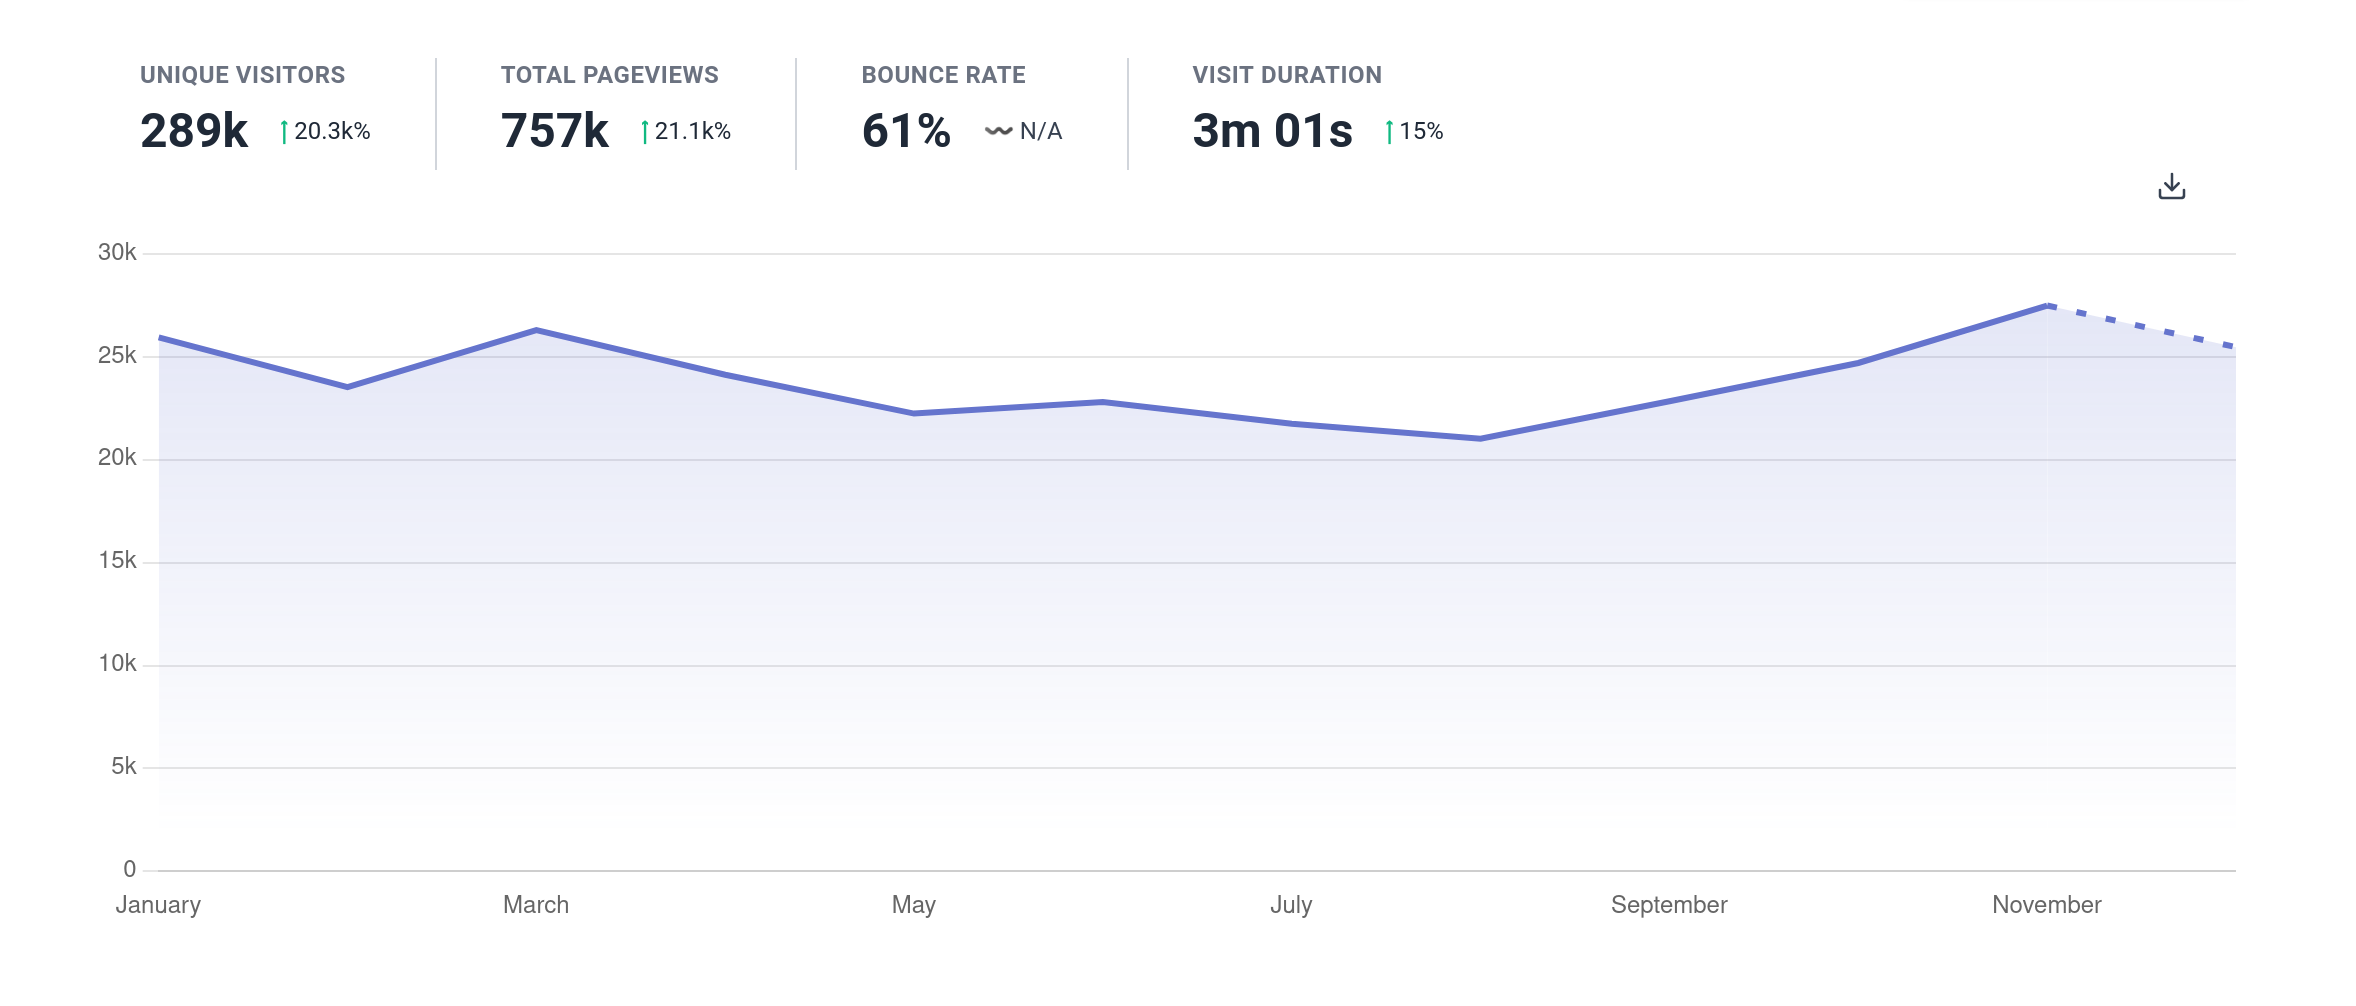The width and height of the screenshot is (2356, 1006).
Task: Click the March peak data point
Action: click(536, 330)
